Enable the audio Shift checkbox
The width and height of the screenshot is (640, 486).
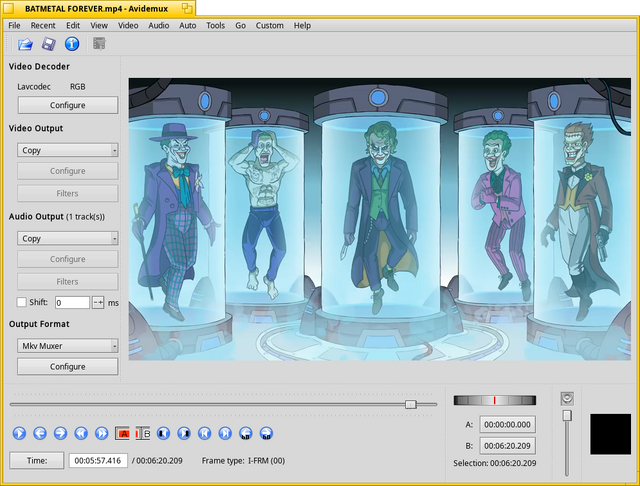point(21,302)
